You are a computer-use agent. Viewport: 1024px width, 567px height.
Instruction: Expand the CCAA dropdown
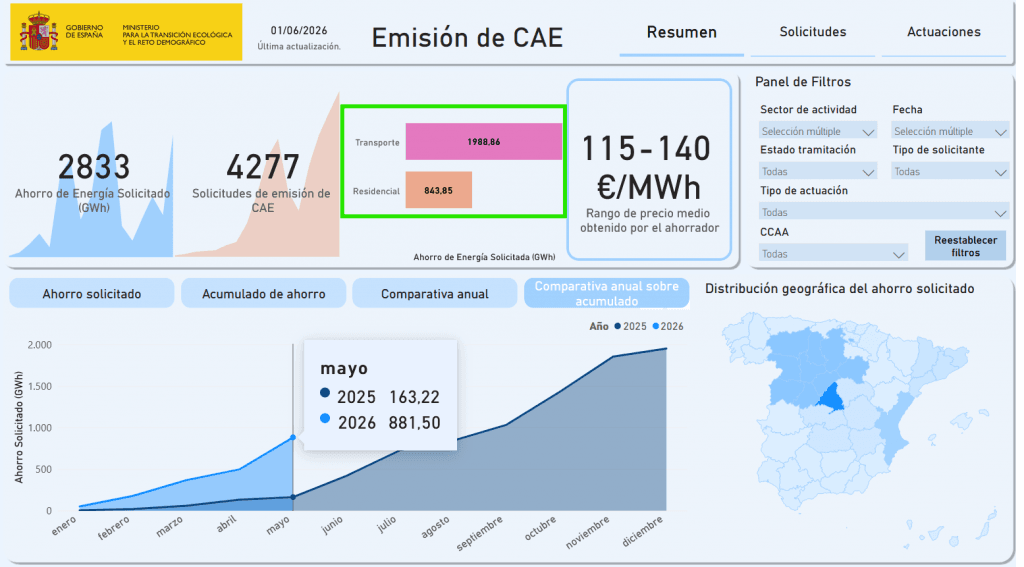[833, 254]
